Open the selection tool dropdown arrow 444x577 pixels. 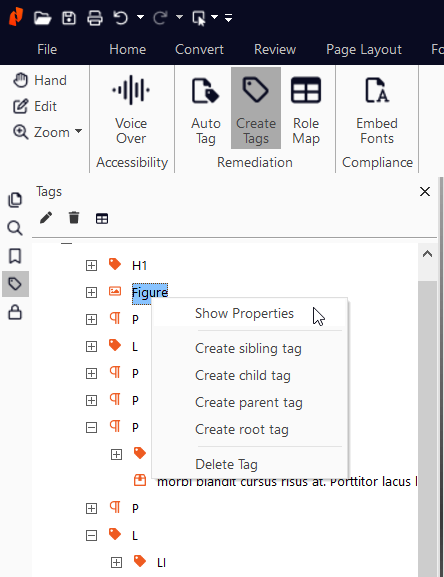[215, 17]
